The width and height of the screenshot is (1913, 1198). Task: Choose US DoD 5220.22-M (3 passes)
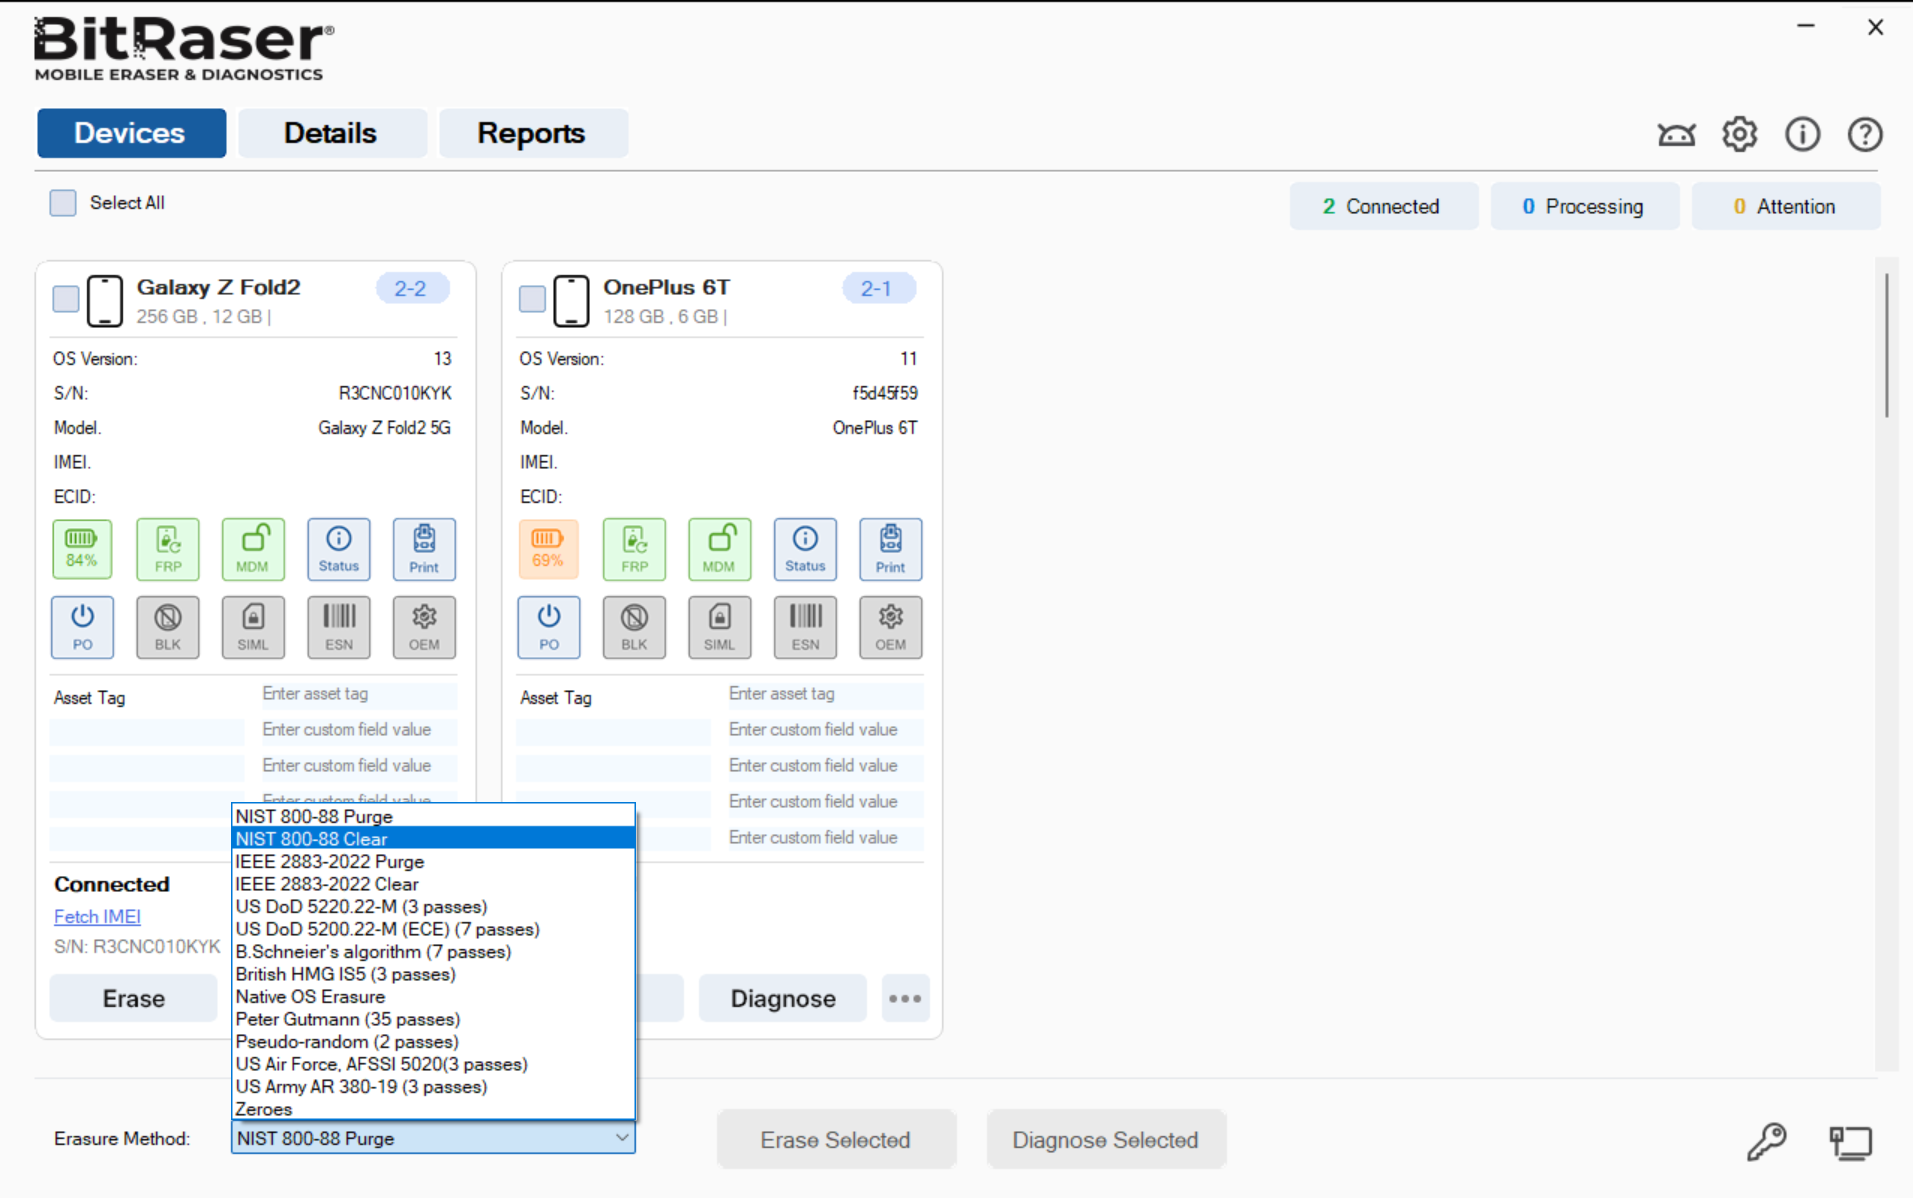[x=433, y=906]
